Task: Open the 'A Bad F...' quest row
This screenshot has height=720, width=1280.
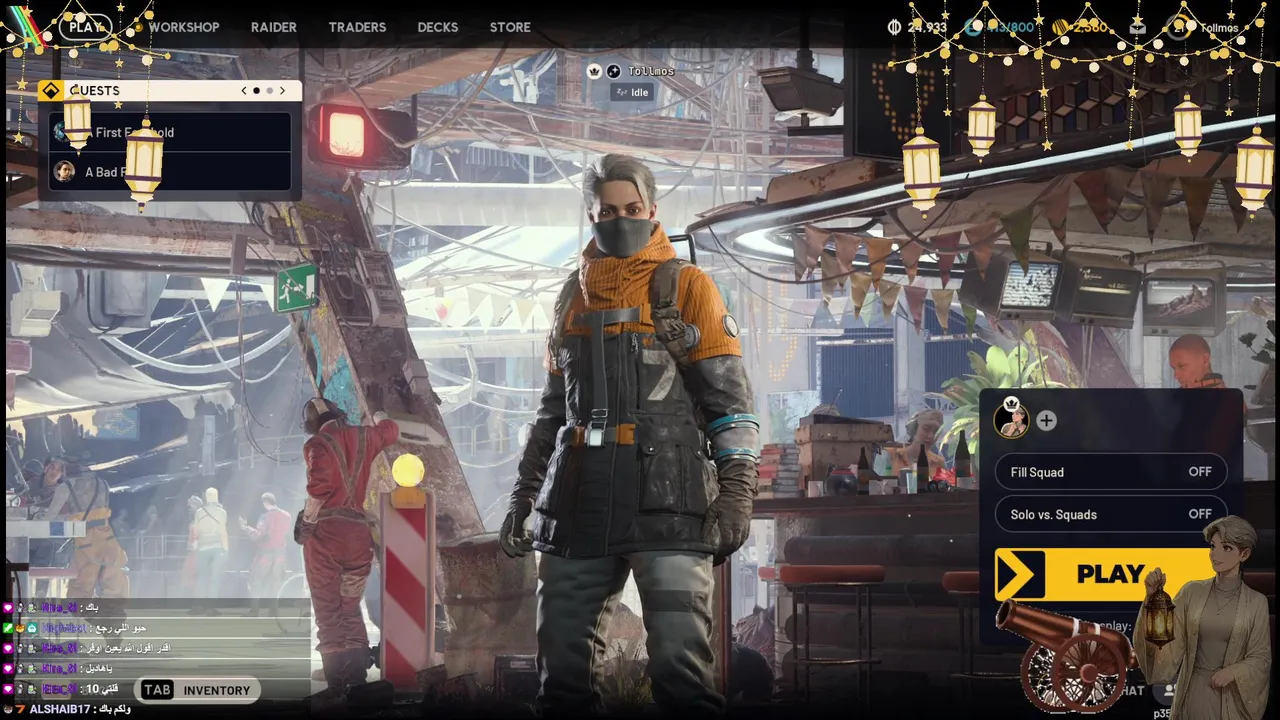Action: coord(170,171)
